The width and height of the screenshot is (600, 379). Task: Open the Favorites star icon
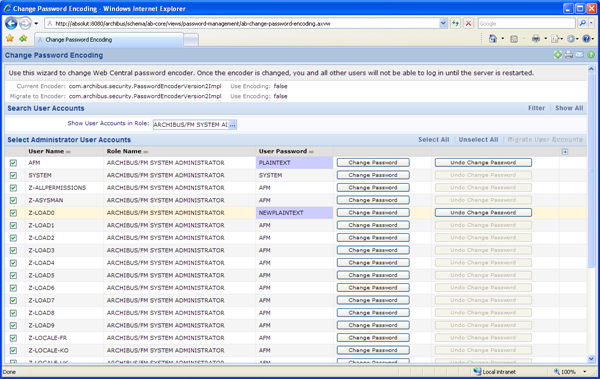(10, 38)
